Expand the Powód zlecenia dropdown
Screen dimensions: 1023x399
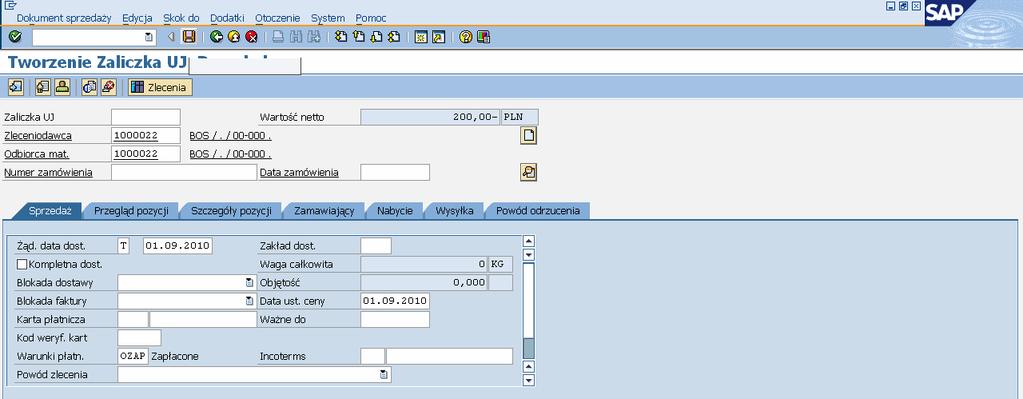tap(384, 375)
